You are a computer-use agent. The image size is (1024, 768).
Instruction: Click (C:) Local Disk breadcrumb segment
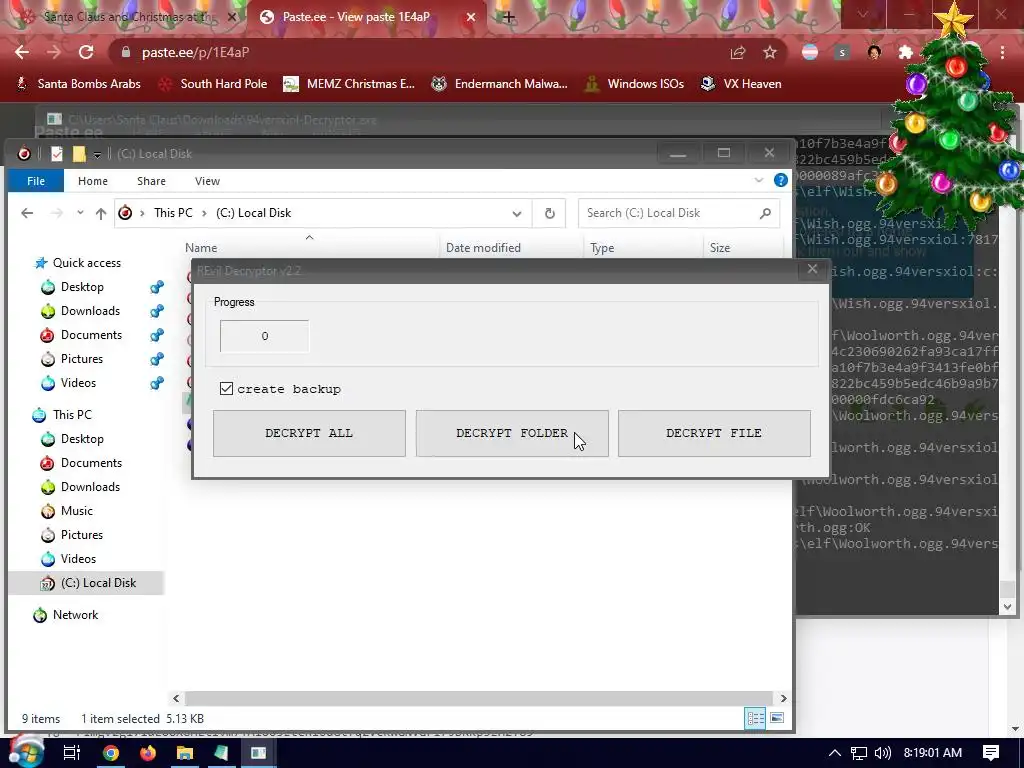(253, 213)
